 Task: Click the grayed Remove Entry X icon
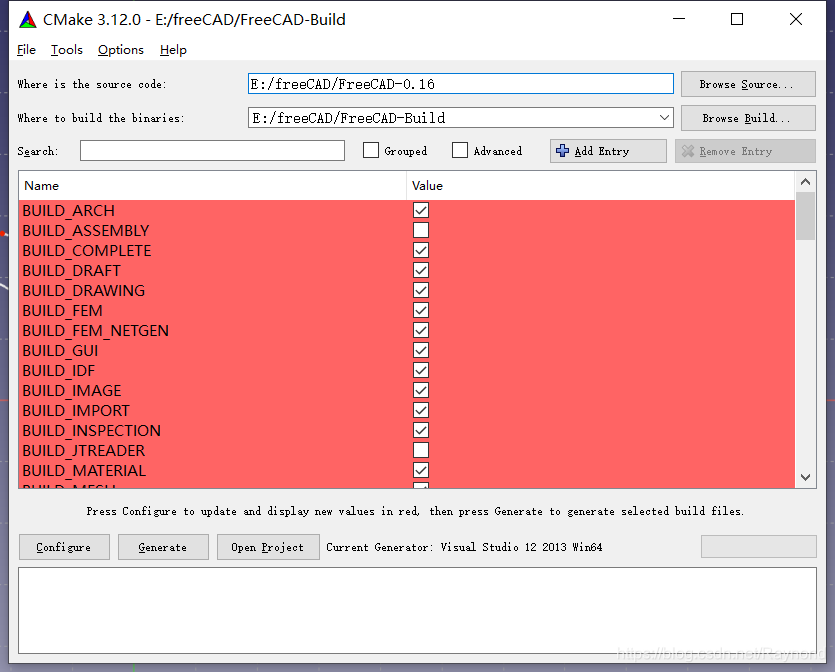[687, 151]
